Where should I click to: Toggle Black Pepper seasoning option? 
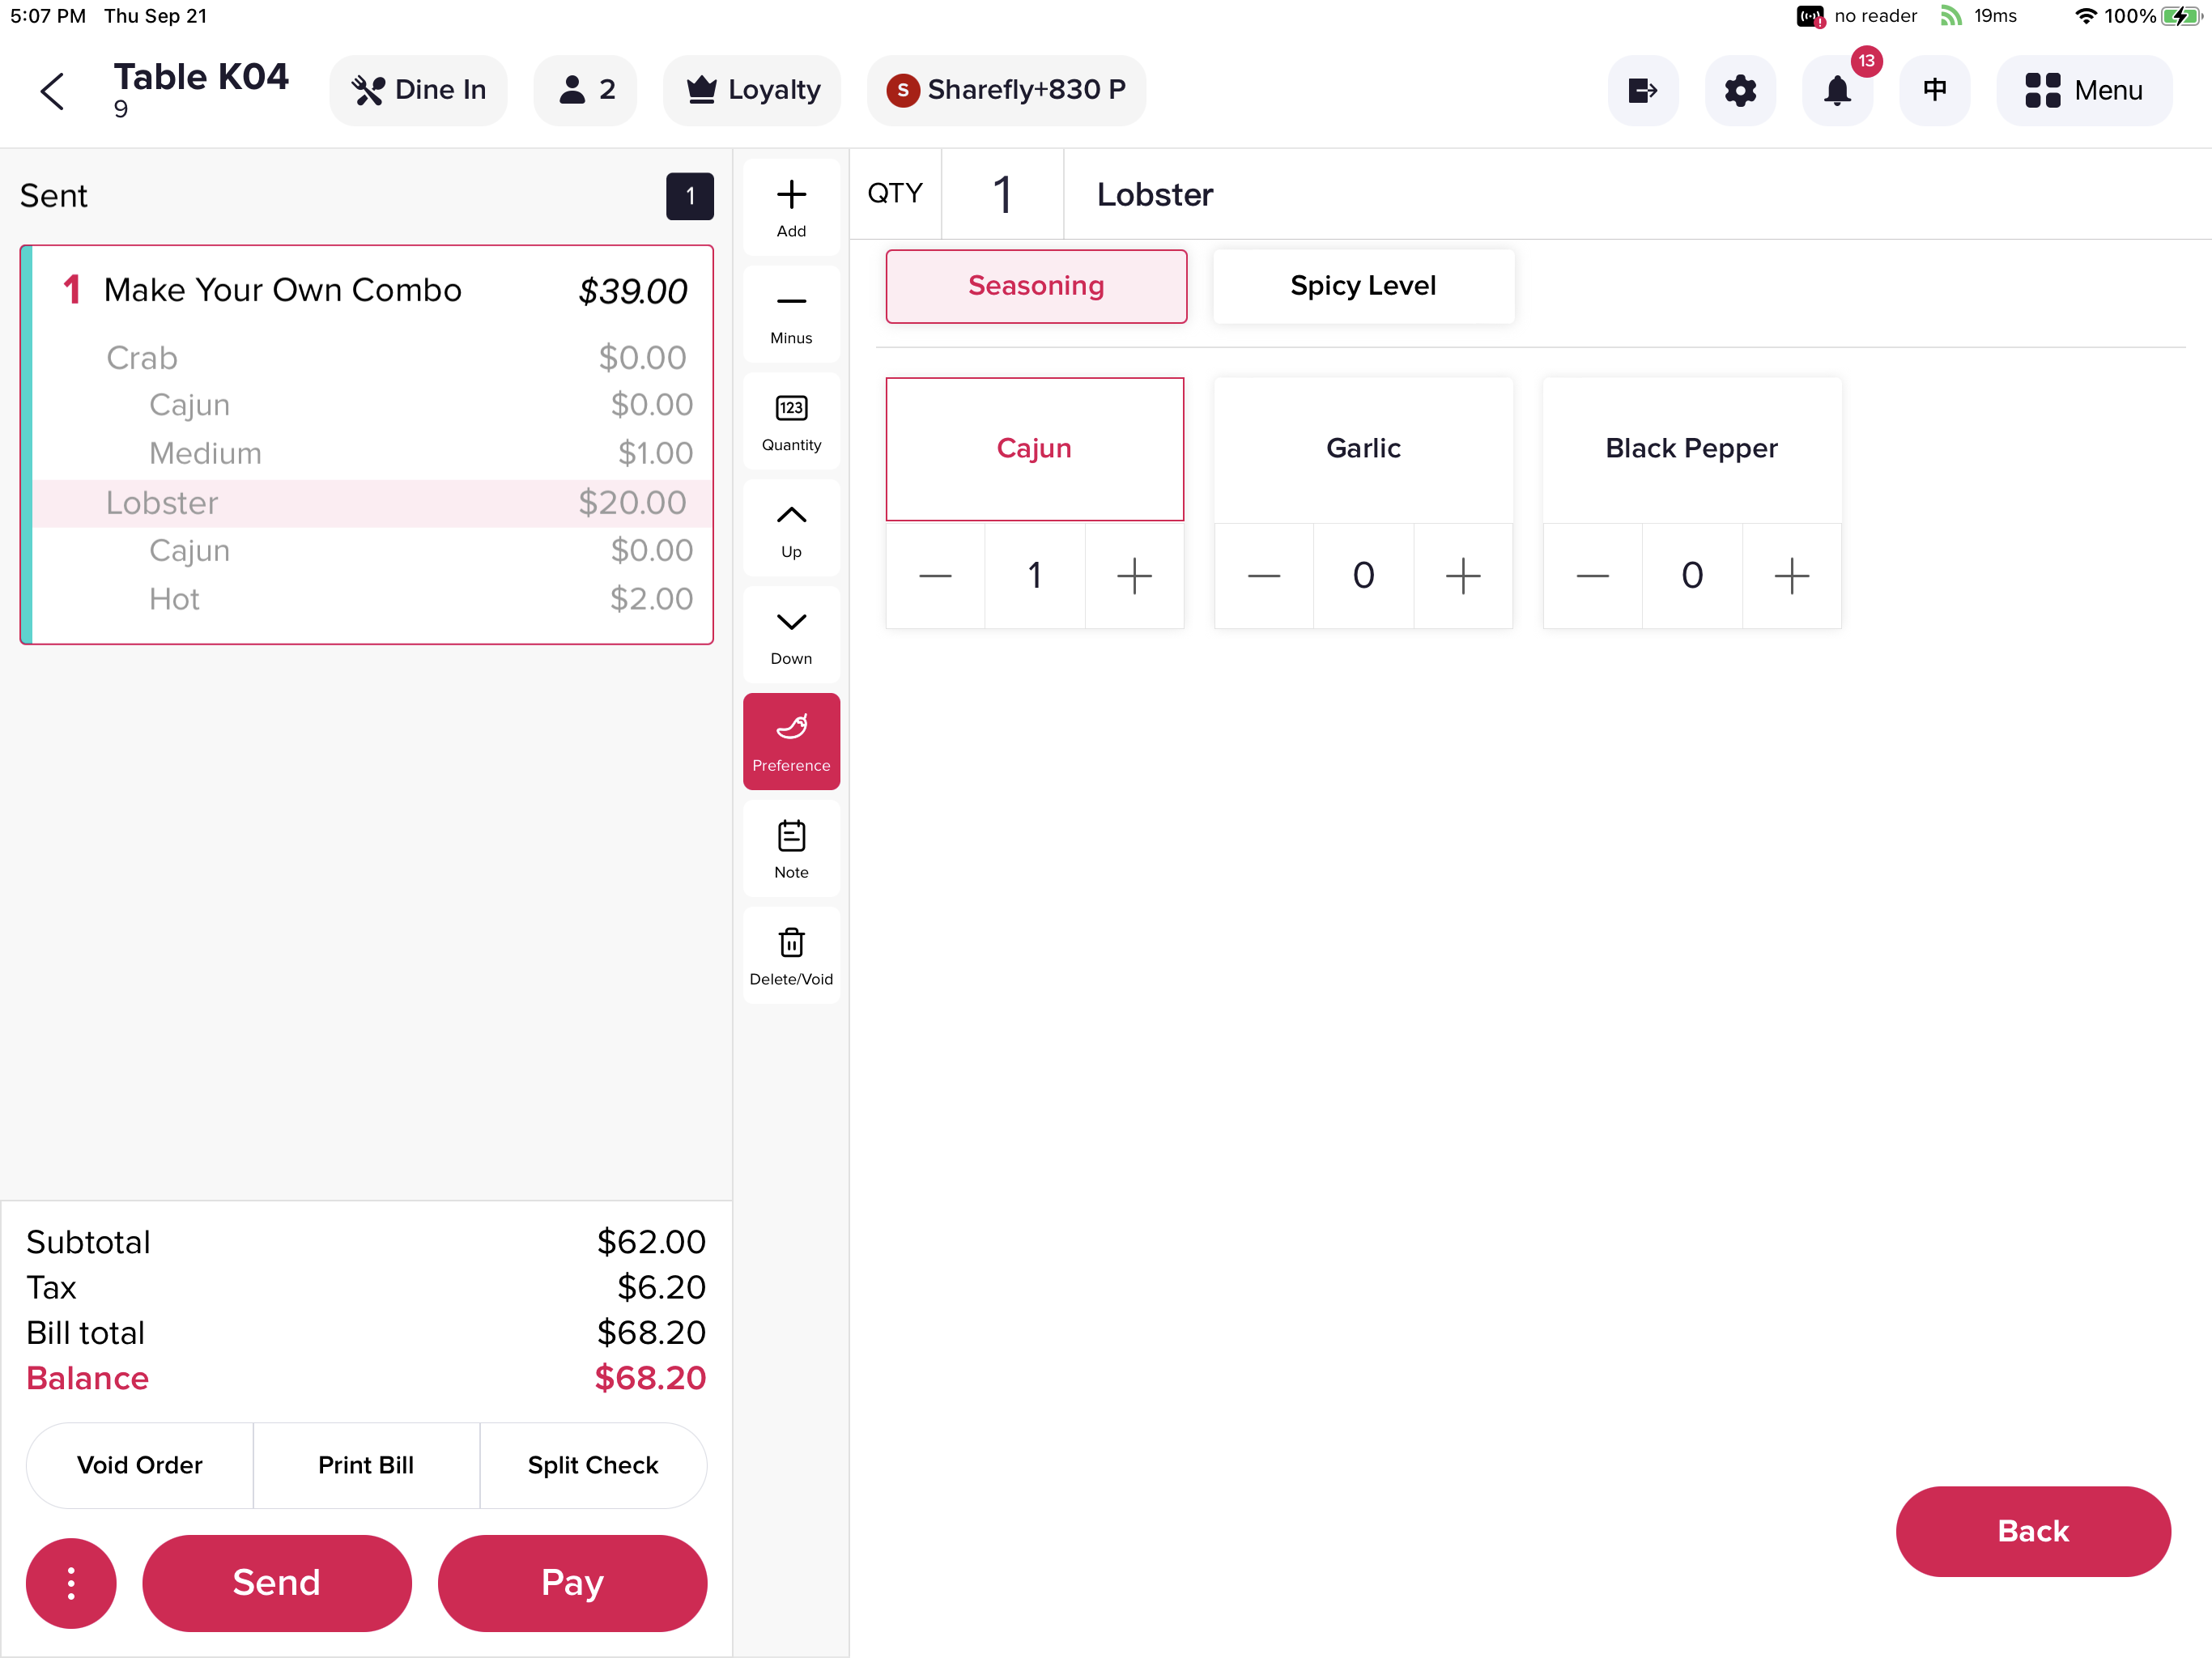1690,448
